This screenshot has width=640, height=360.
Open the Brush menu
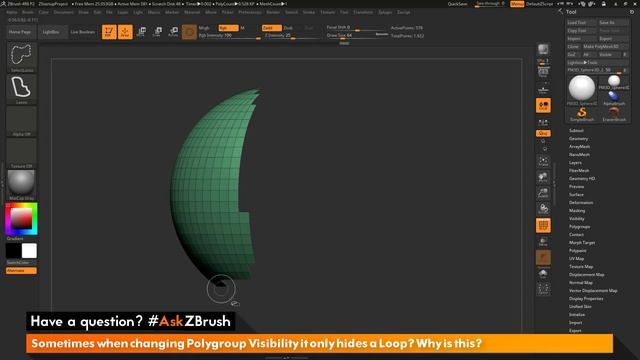(28, 12)
